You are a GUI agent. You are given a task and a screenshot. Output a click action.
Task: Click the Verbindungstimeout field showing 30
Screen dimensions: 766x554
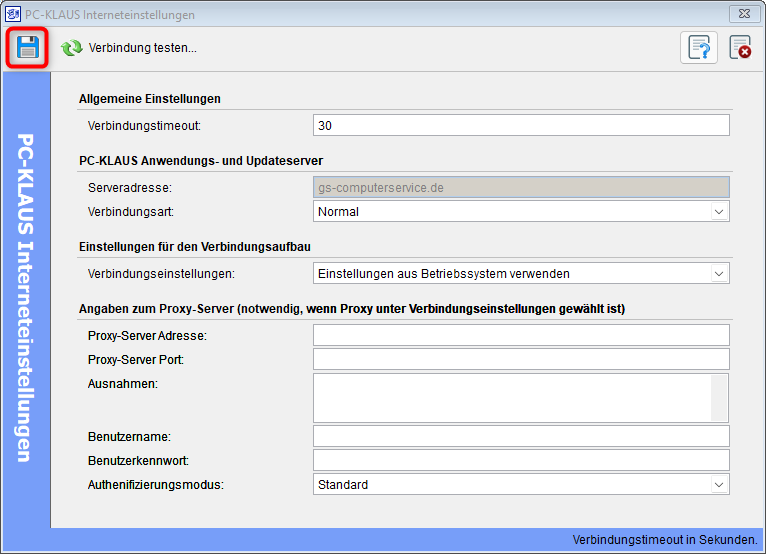pyautogui.click(x=521, y=126)
